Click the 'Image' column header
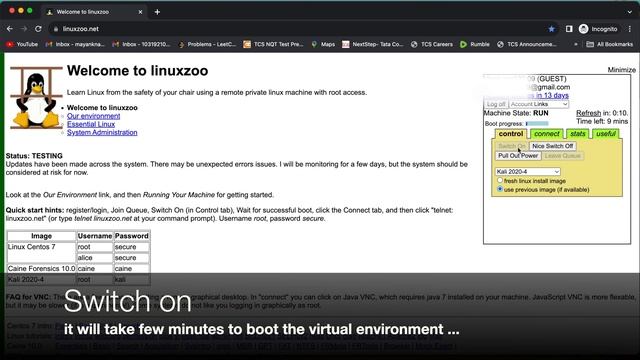This screenshot has height=360, width=640. point(42,236)
